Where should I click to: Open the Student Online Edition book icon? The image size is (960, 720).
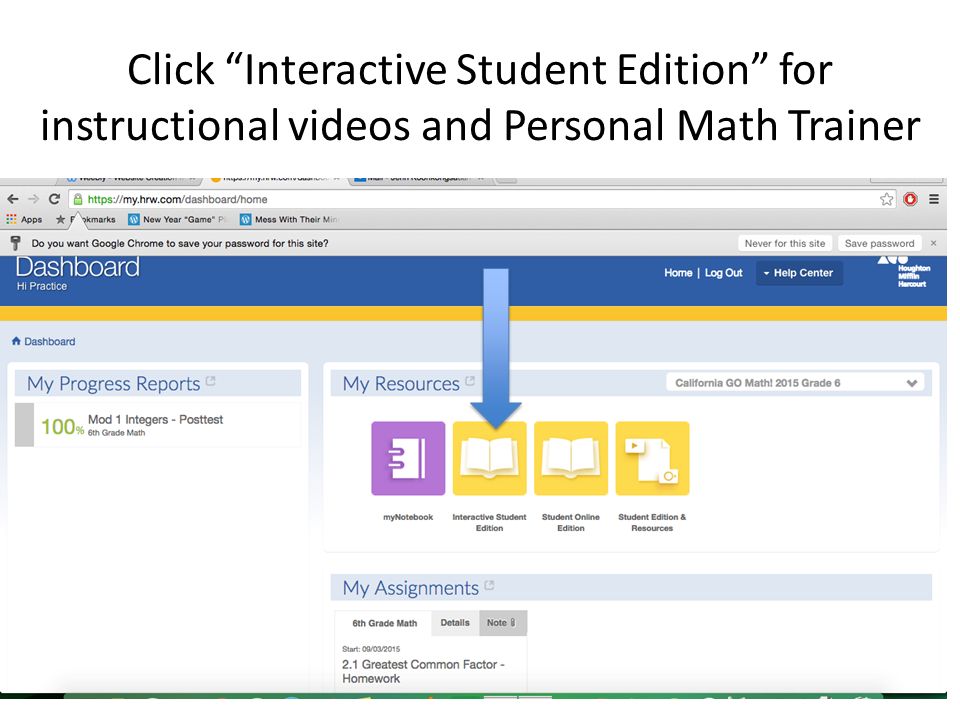point(571,458)
